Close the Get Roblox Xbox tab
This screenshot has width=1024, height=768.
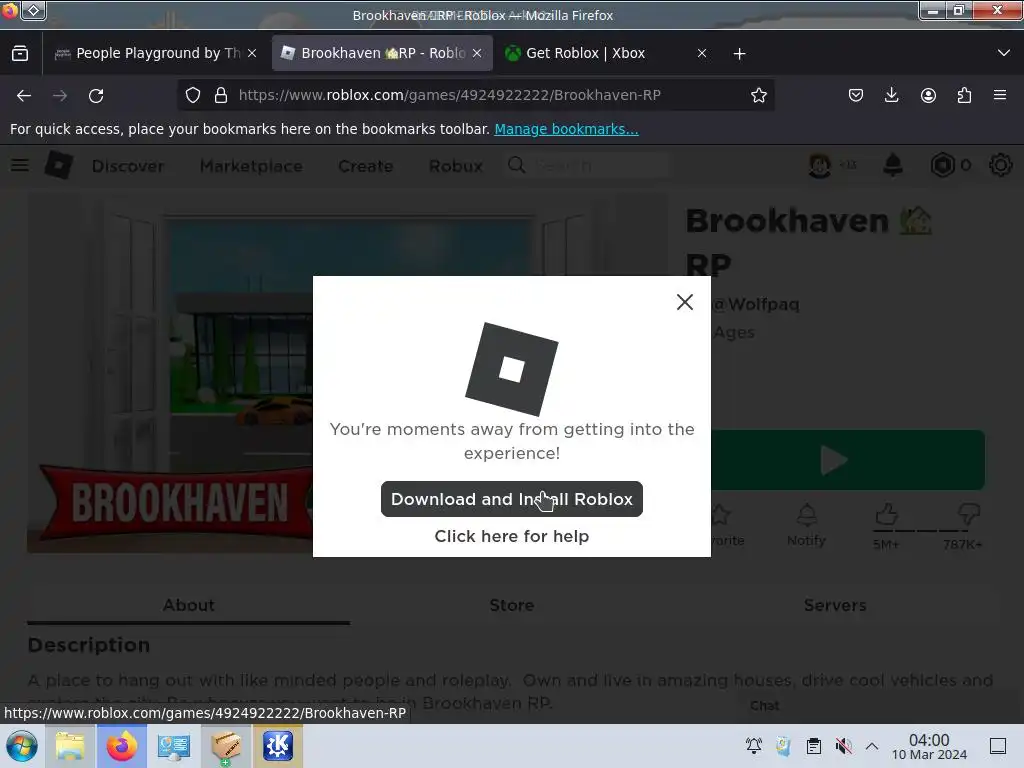702,53
